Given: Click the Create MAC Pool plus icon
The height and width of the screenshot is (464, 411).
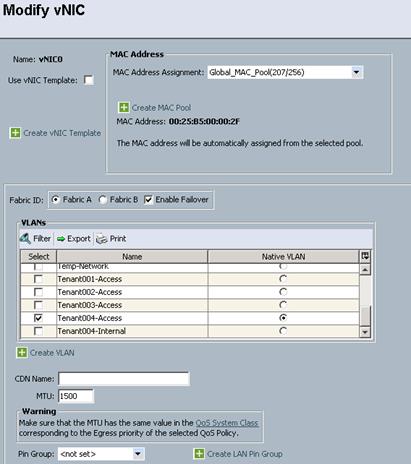Looking at the screenshot, I should [x=124, y=107].
